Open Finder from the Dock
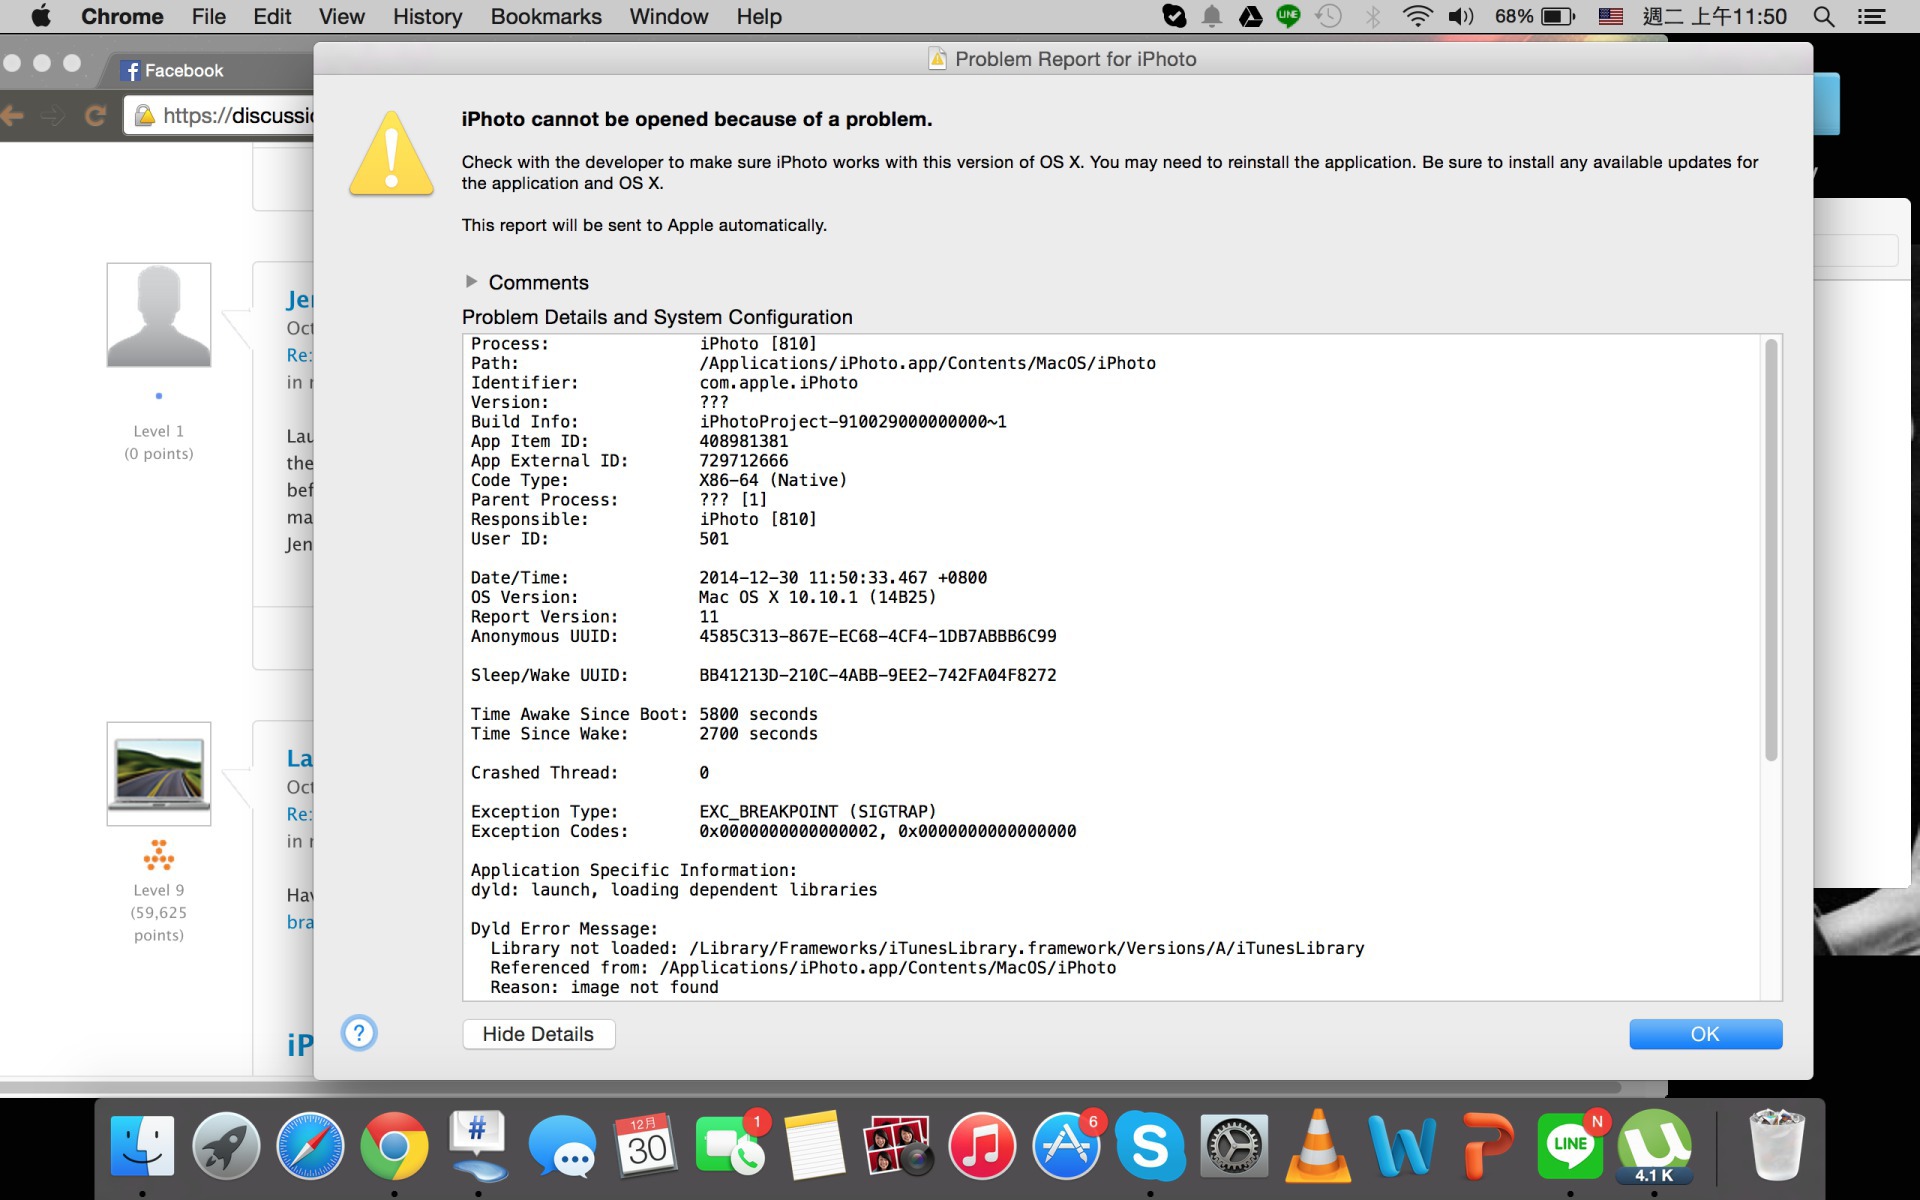Image resolution: width=1920 pixels, height=1200 pixels. coord(142,1146)
